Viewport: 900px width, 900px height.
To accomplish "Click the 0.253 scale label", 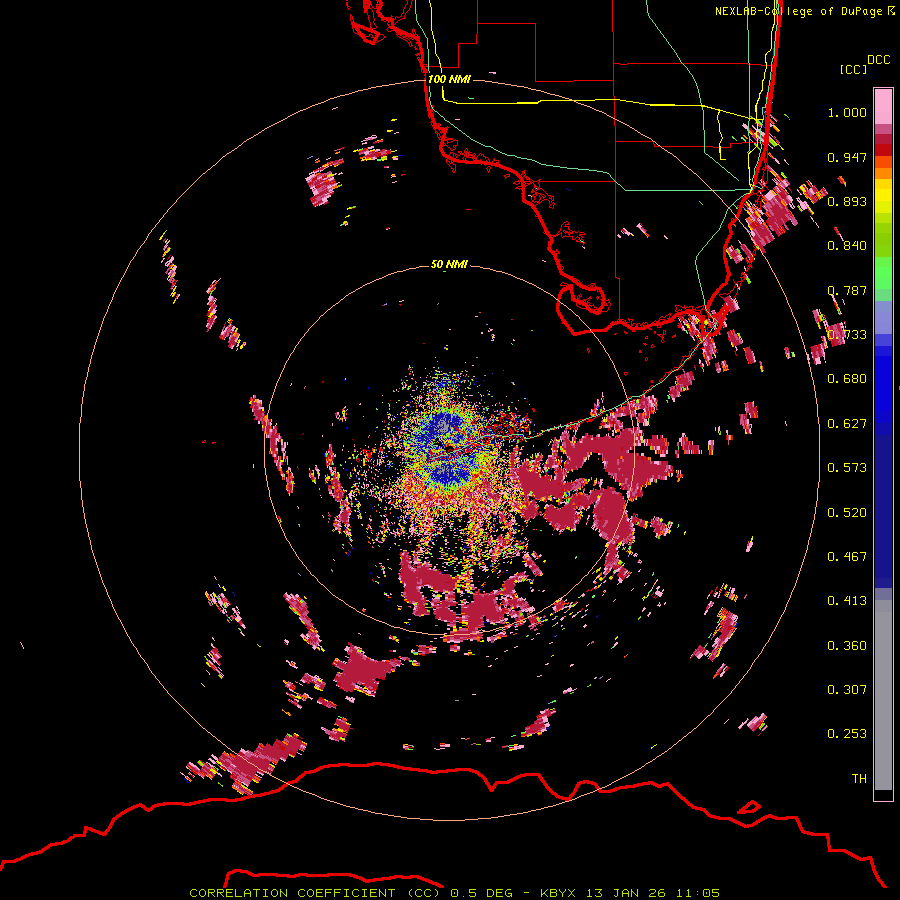I will [x=847, y=734].
